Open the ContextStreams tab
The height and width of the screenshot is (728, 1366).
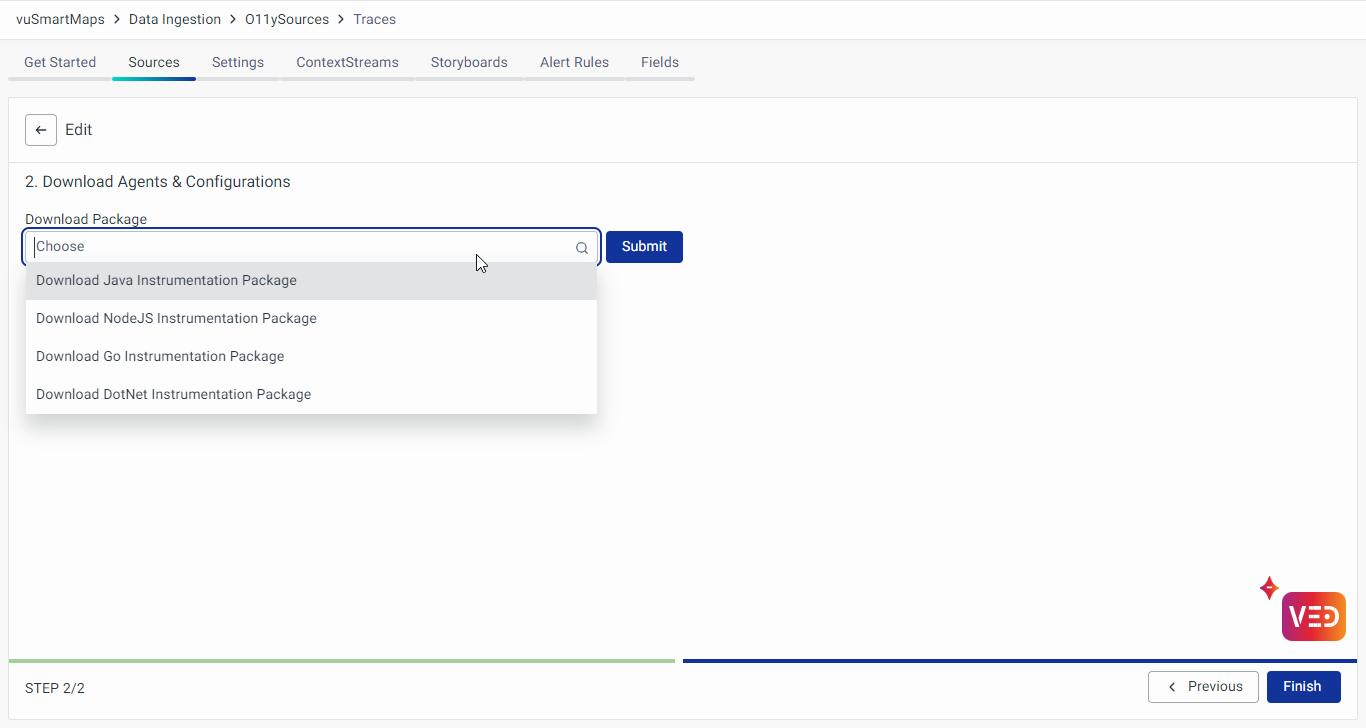347,62
